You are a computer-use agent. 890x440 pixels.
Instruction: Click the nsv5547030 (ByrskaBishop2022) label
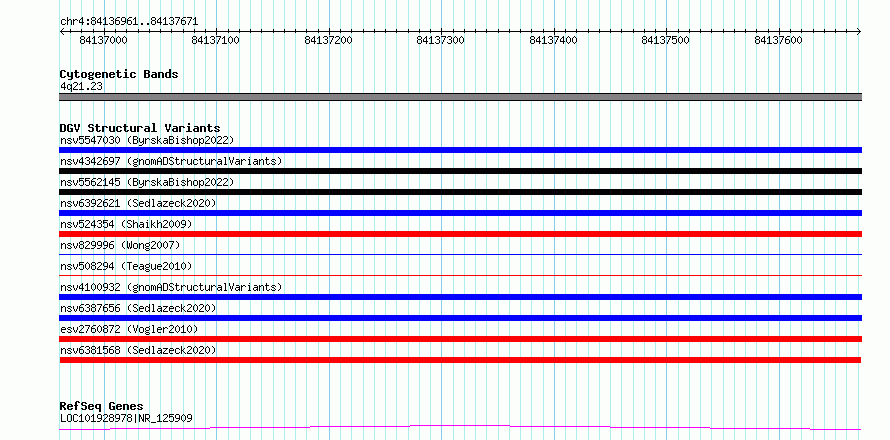(x=147, y=140)
